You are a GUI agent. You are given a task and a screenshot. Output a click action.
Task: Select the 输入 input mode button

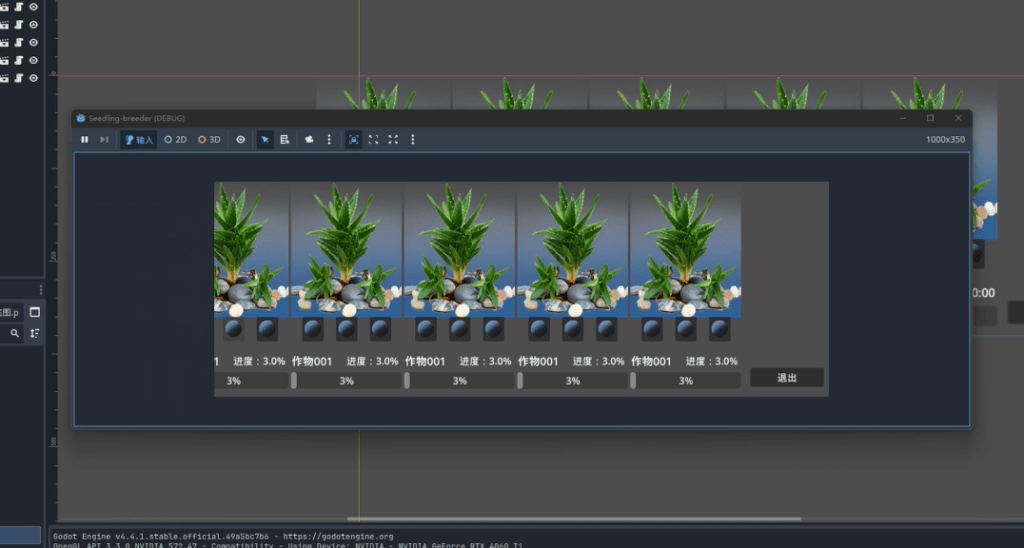click(x=139, y=140)
